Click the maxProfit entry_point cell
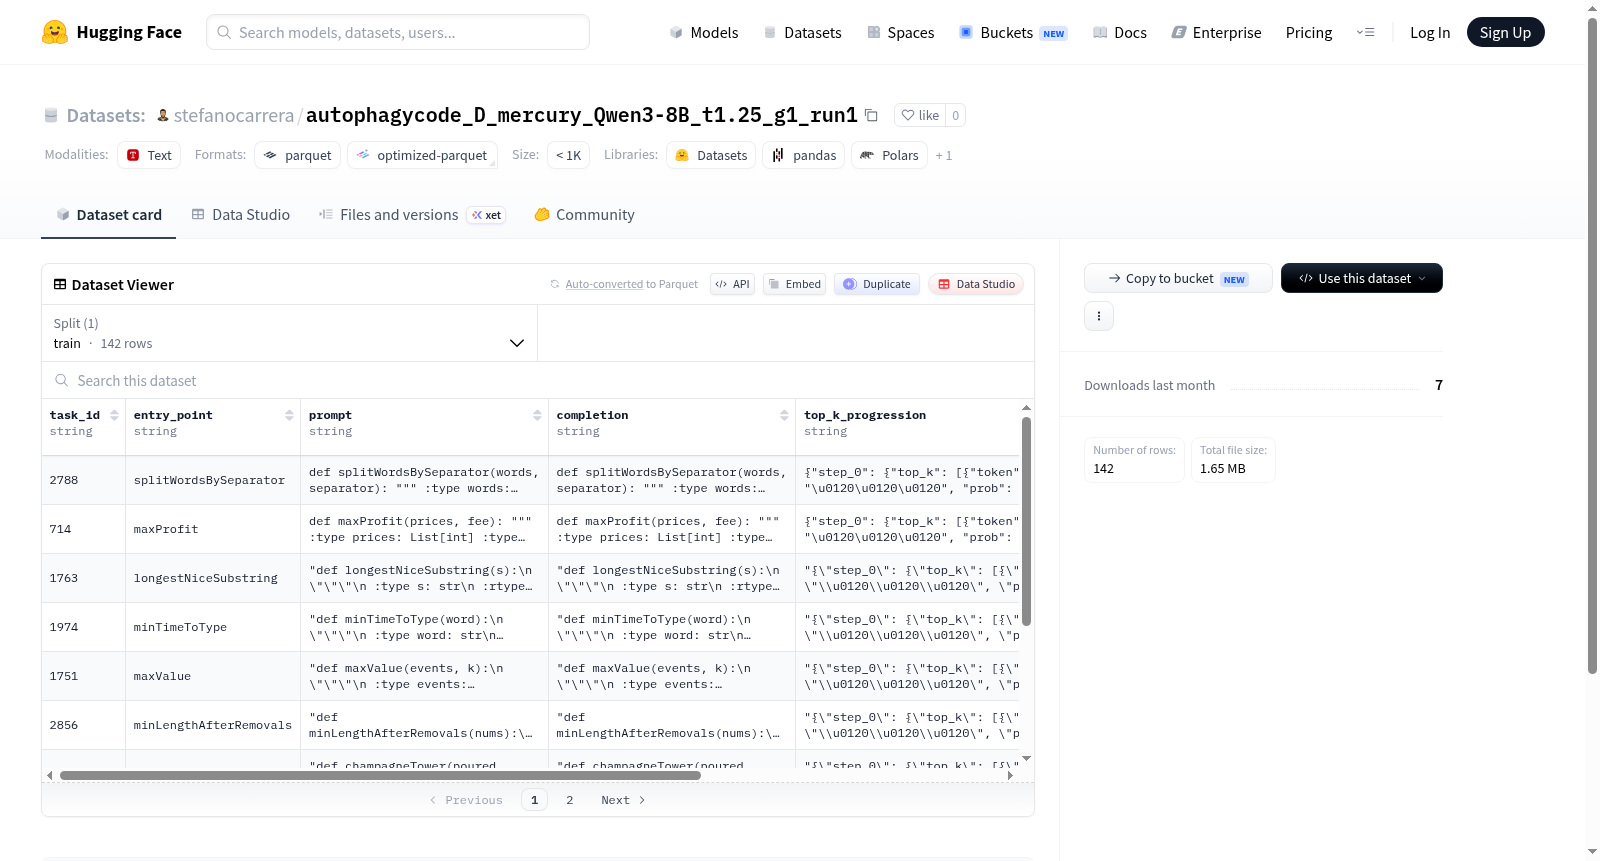Screen dimensions: 1600x861 [213, 529]
